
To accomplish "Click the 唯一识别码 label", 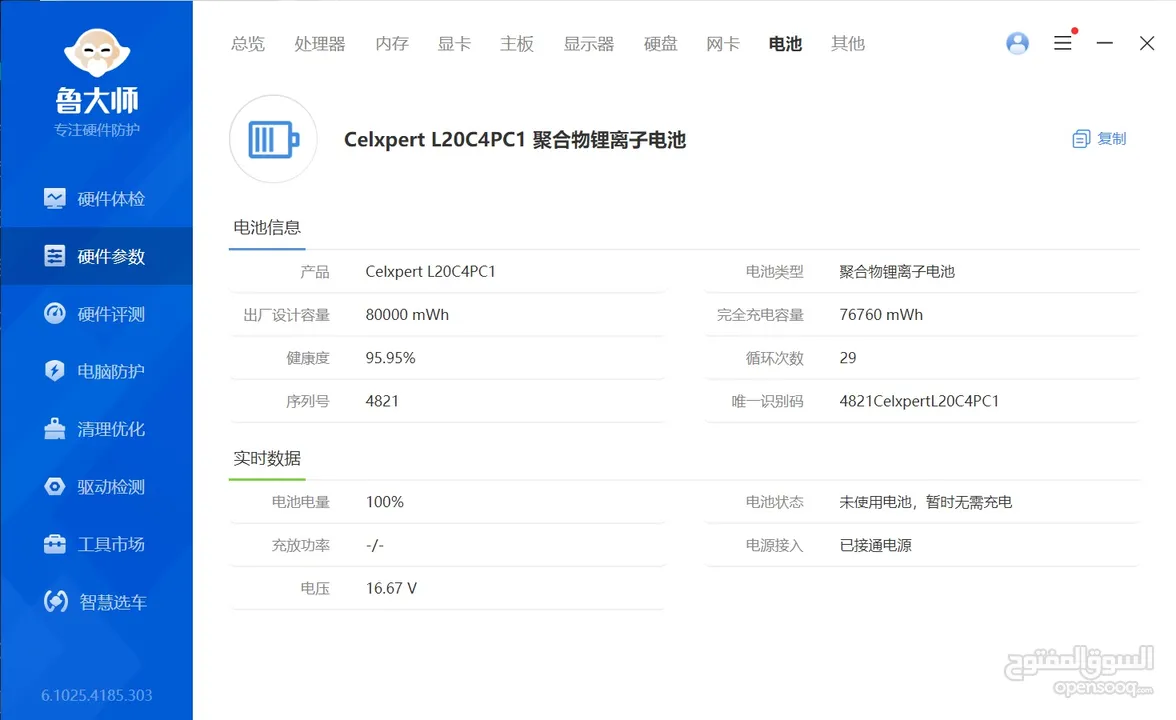I will coord(767,401).
